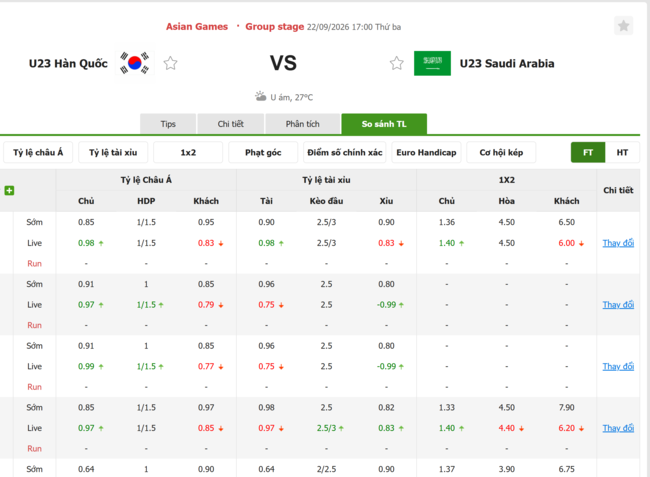Favorite the U23 Saudi Arabia team star
Screen dimensions: 650x477
point(397,63)
